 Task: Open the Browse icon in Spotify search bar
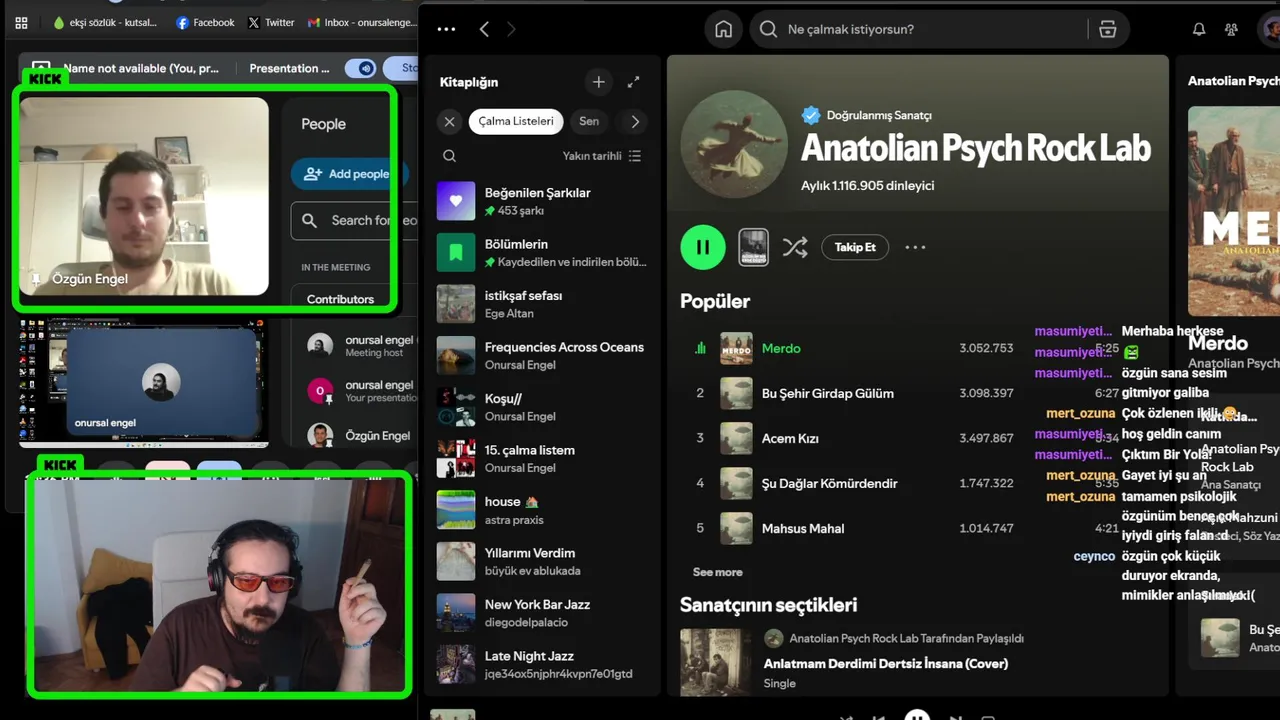pos(1107,29)
